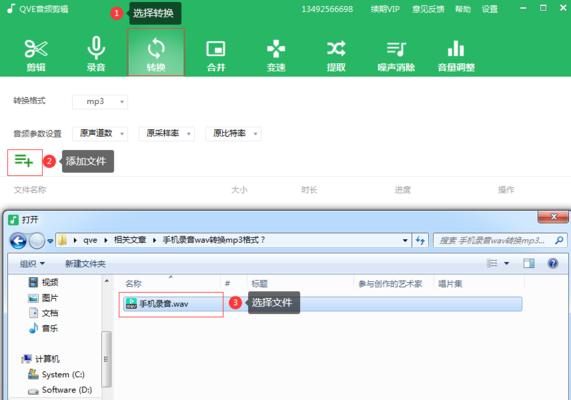Open recent locations arrow beside navigation buttons
This screenshot has width=571, height=400.
pos(50,241)
